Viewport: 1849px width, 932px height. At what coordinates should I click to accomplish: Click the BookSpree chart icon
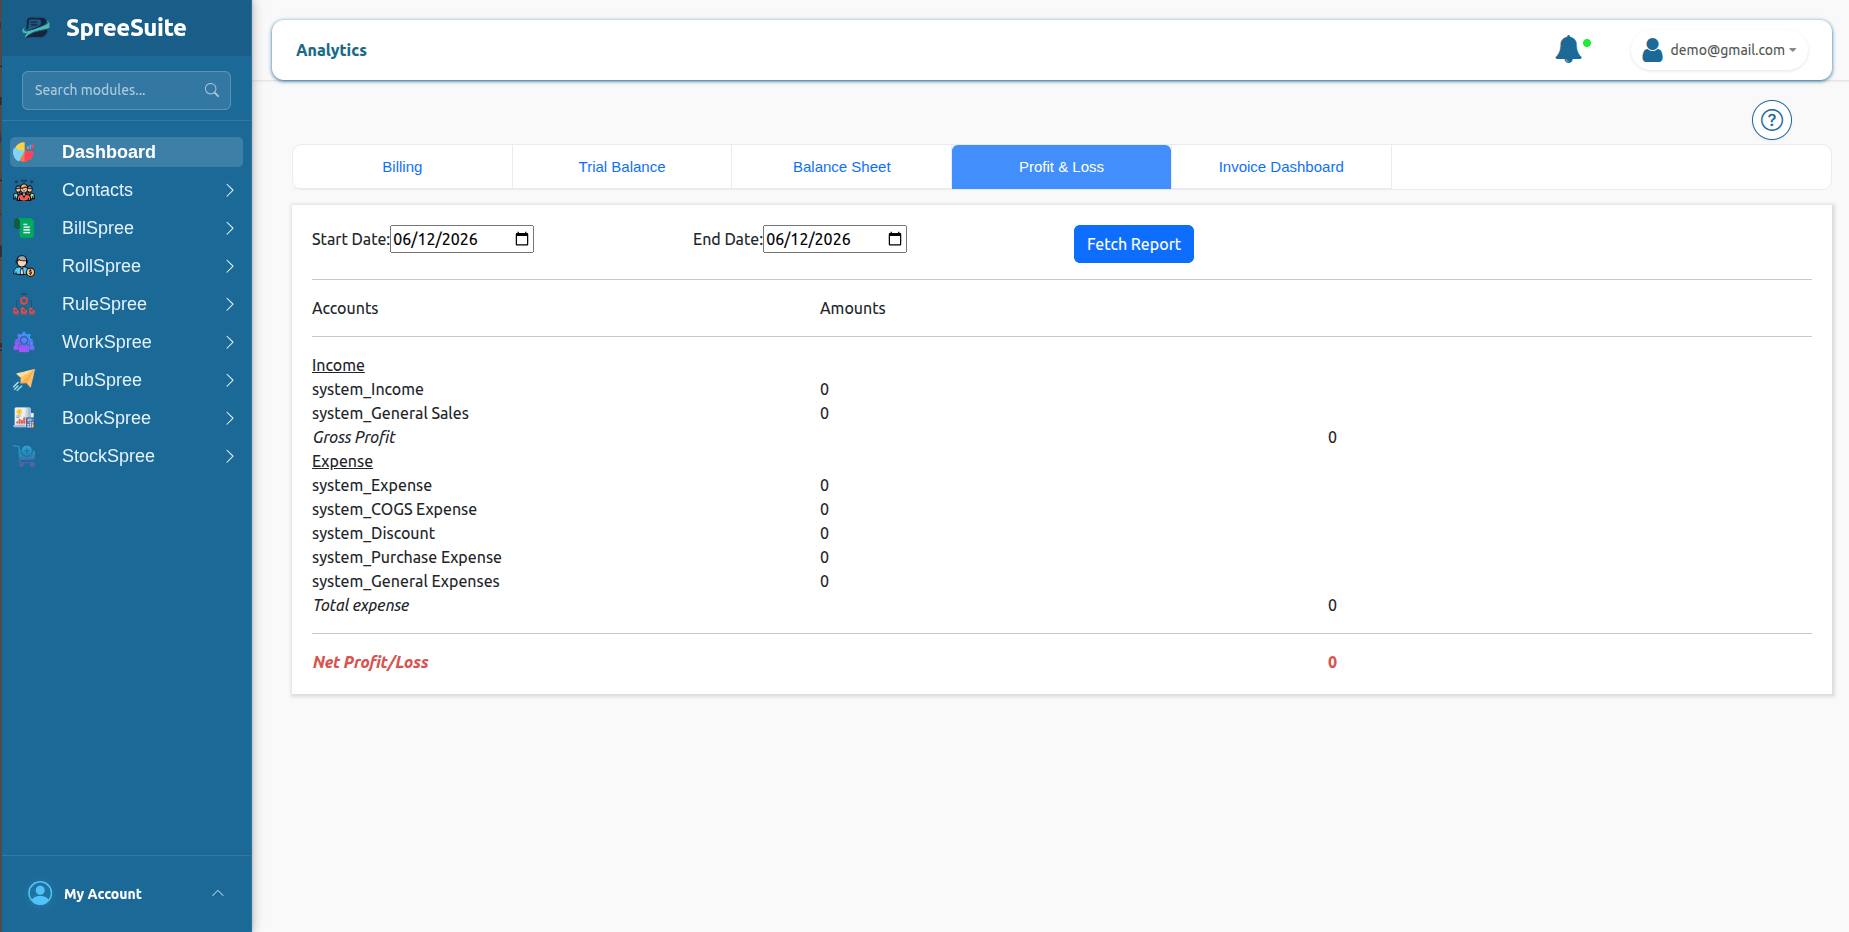[x=24, y=418]
